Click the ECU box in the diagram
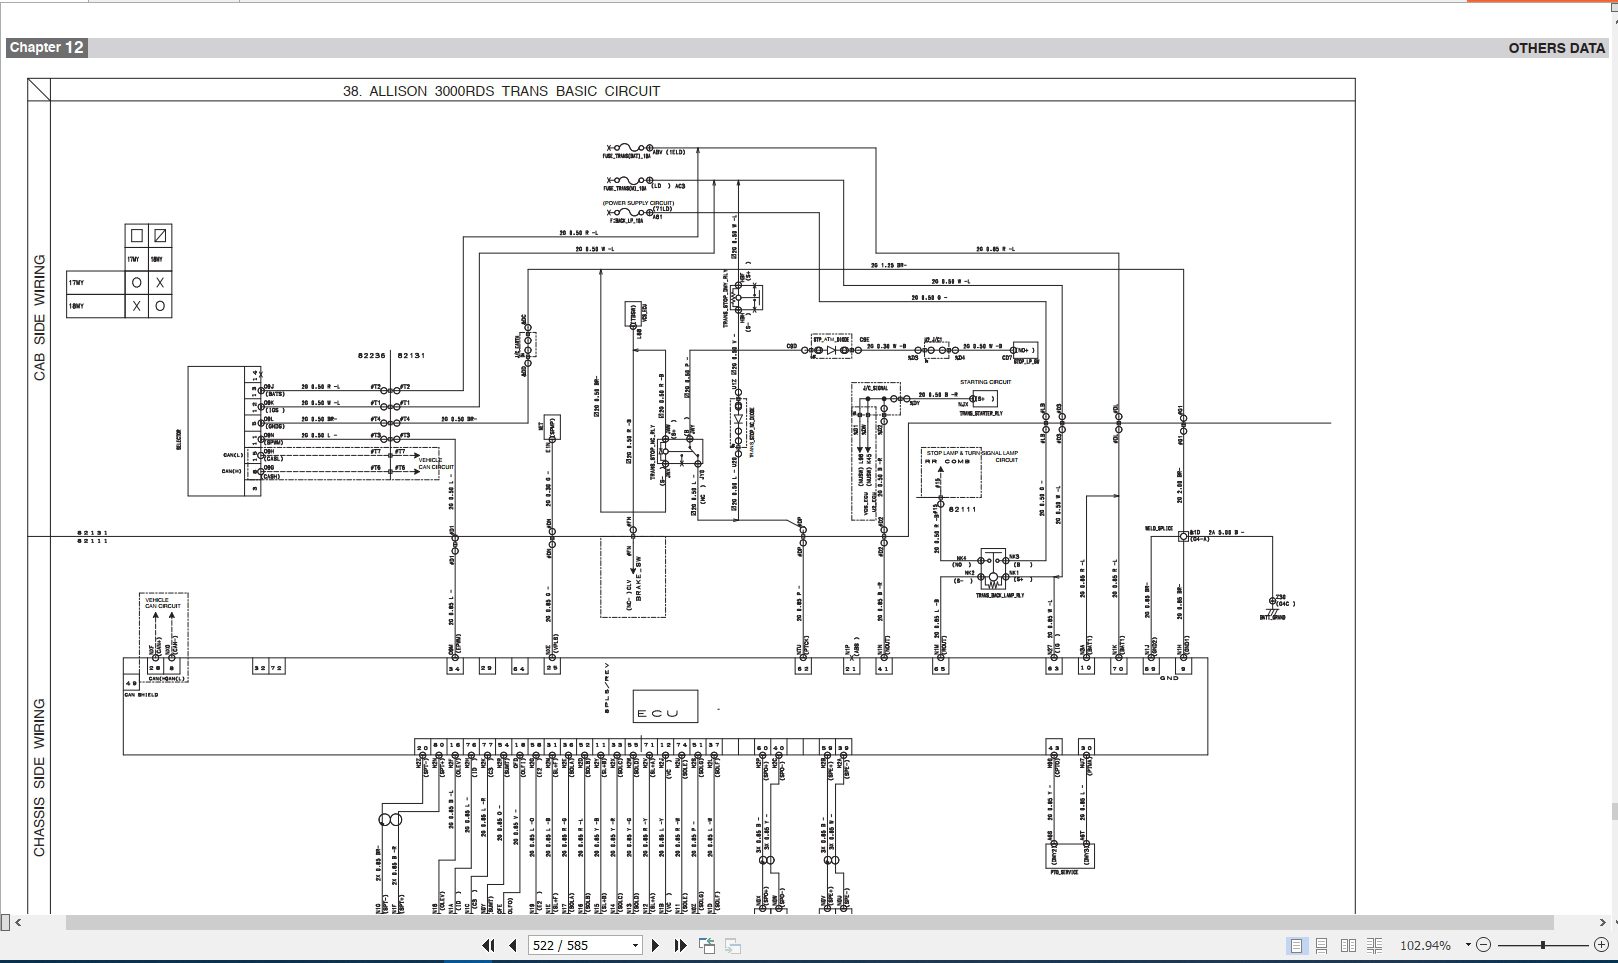Viewport: 1618px width, 963px height. [x=665, y=706]
